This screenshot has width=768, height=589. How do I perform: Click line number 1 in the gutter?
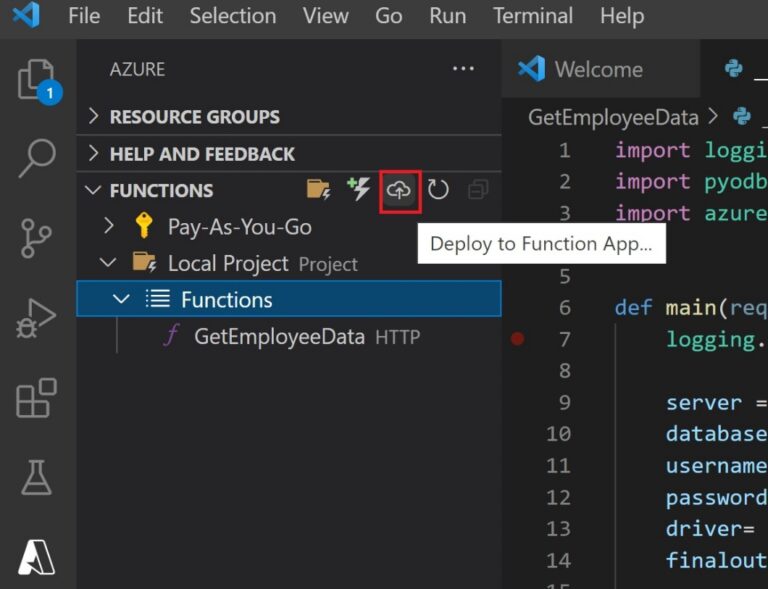[x=564, y=150]
